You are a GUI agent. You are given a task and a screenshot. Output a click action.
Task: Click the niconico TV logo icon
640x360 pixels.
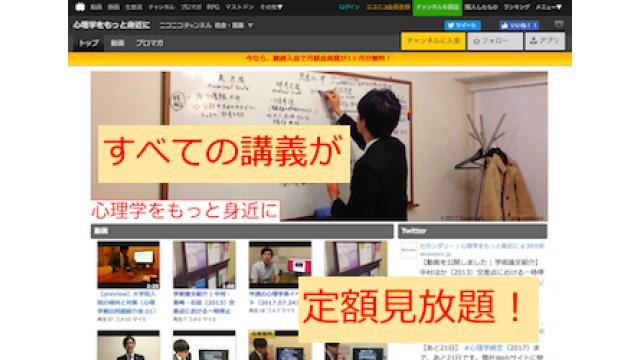pos(80,7)
